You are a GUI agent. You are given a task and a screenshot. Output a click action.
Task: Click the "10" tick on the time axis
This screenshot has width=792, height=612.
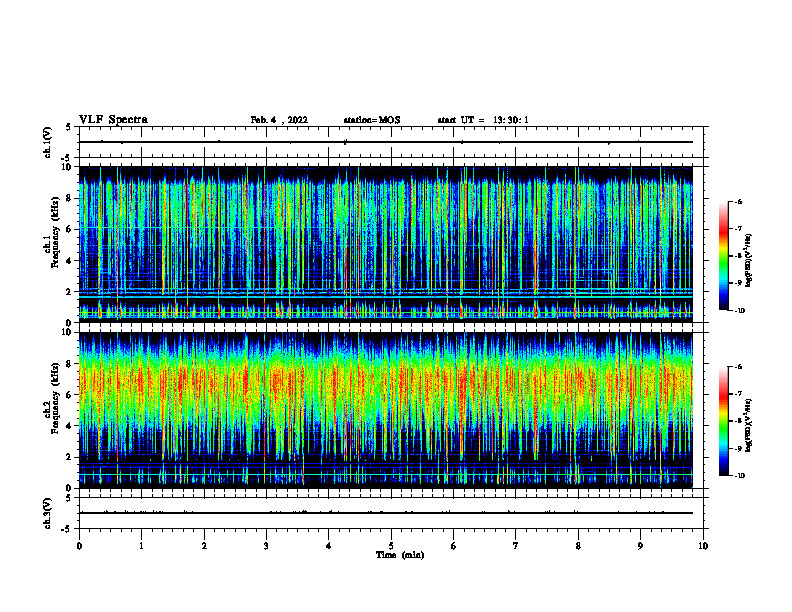pos(703,546)
